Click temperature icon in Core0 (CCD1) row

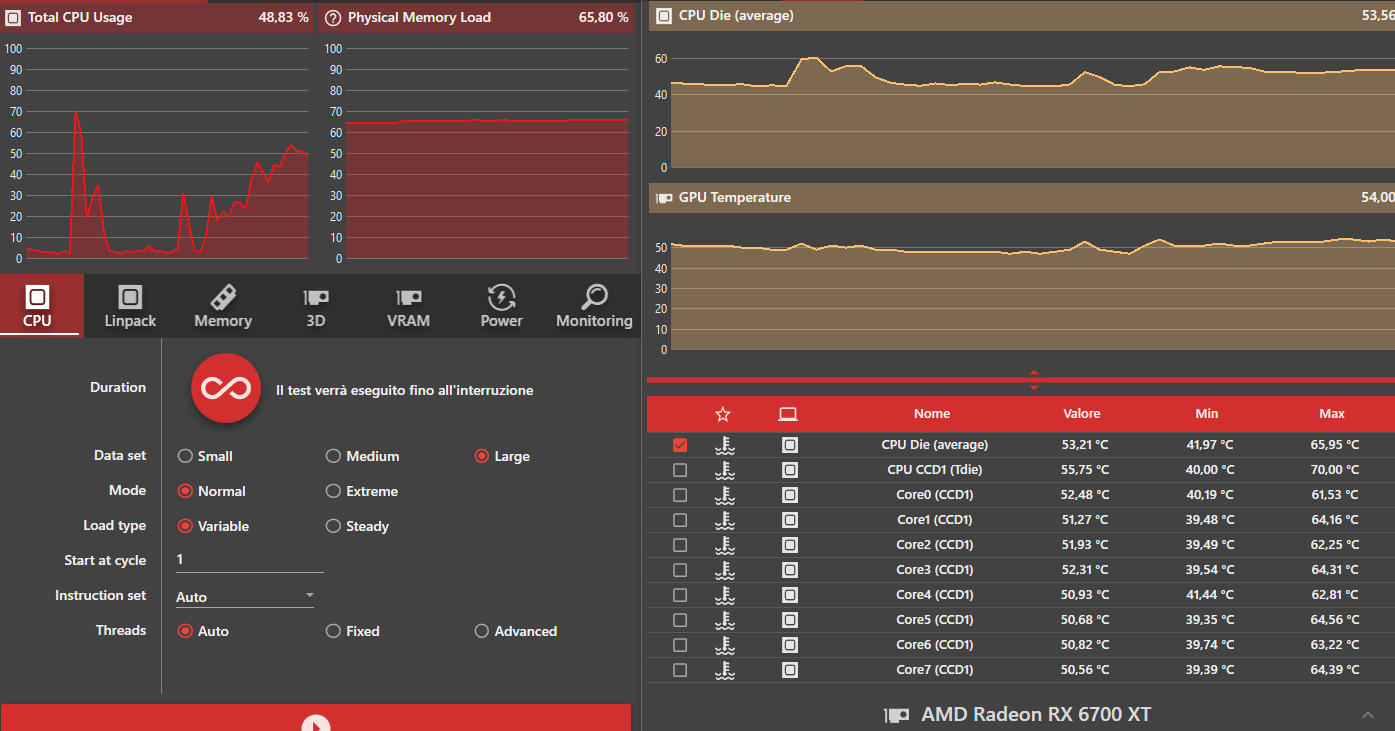pos(725,495)
